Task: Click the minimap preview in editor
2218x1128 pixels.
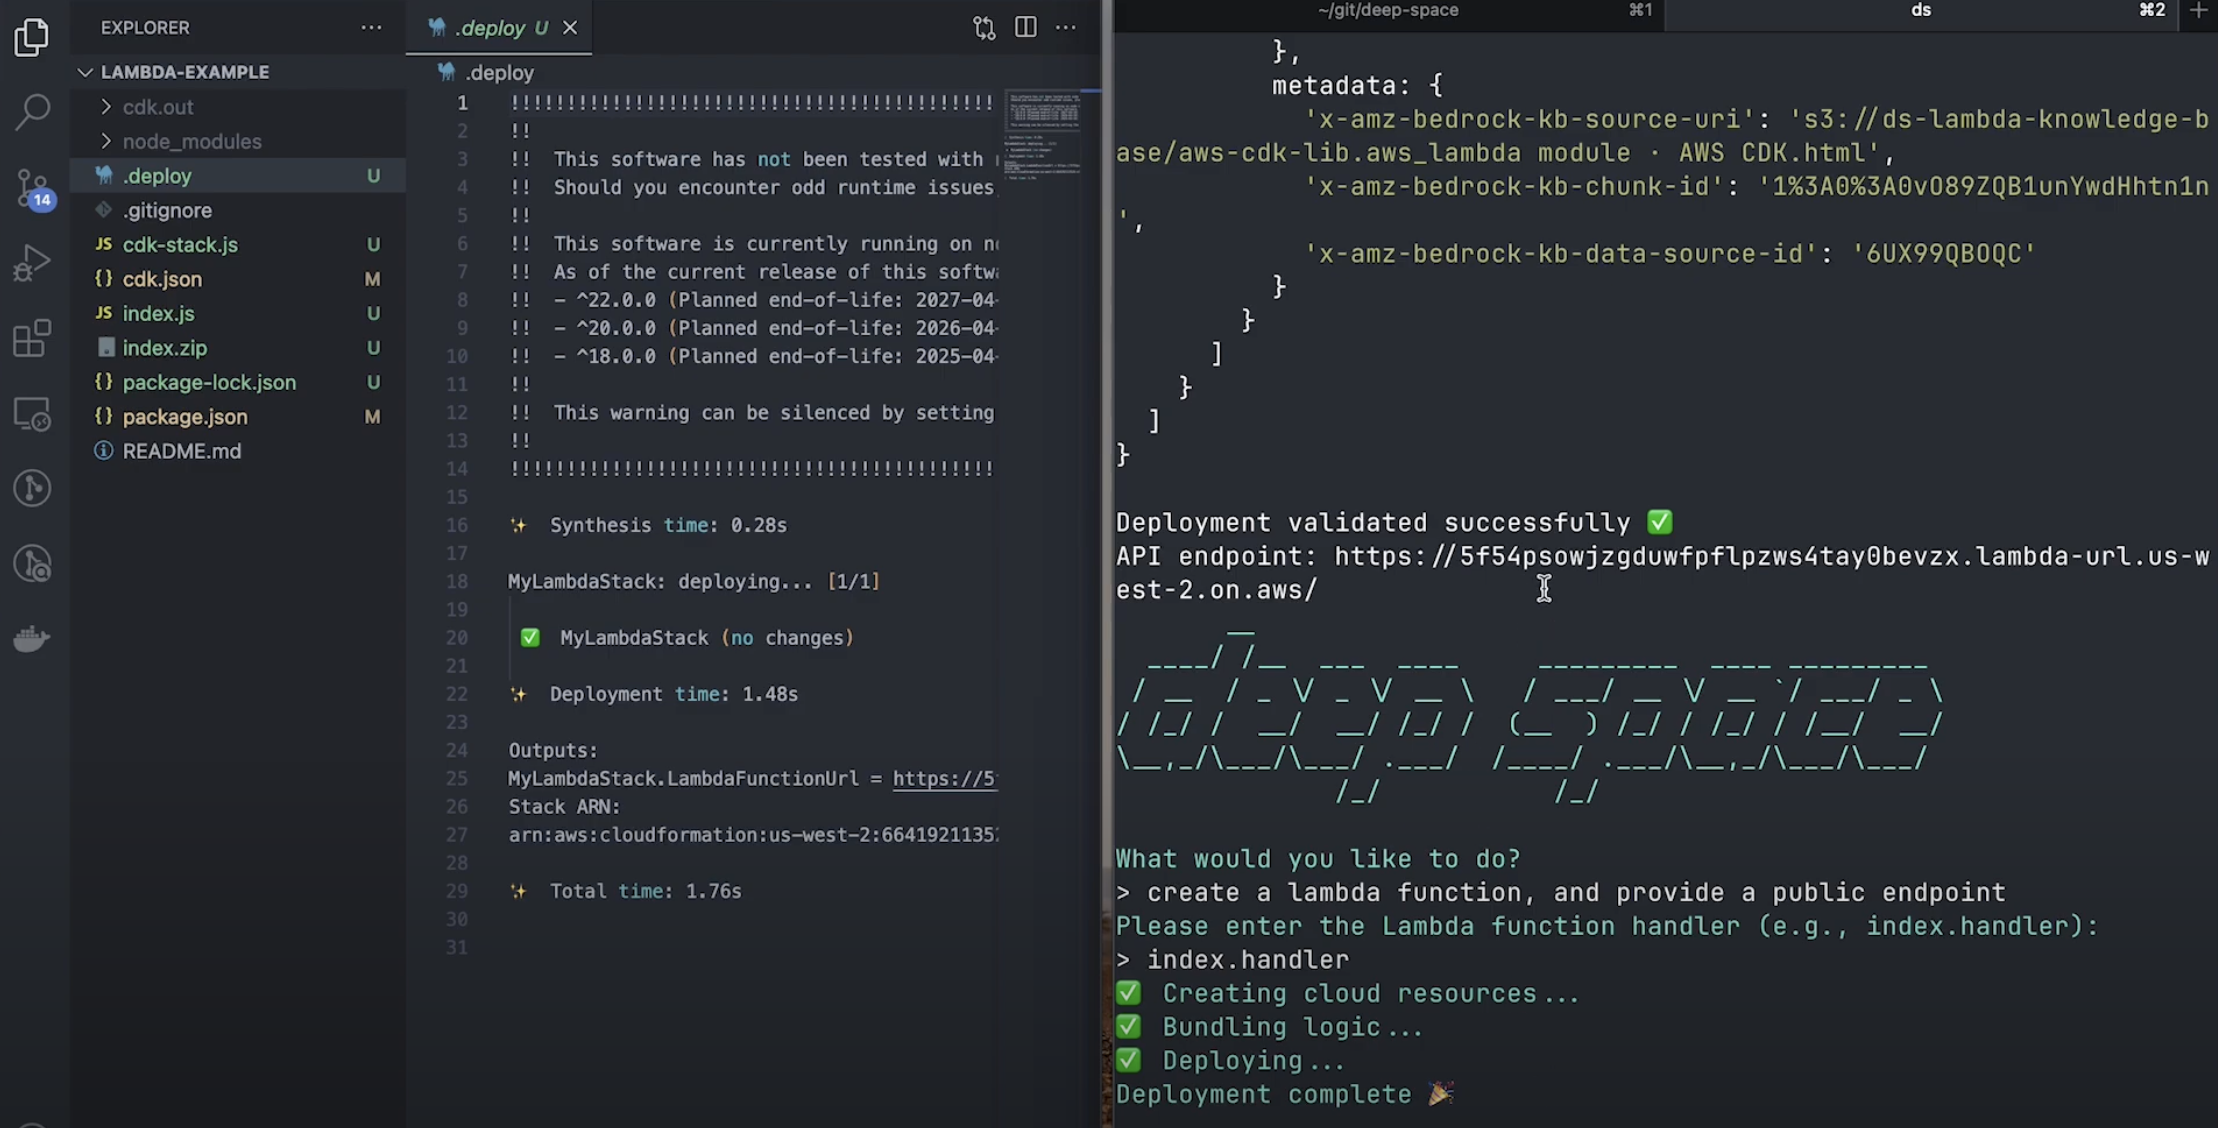Action: click(x=1043, y=136)
